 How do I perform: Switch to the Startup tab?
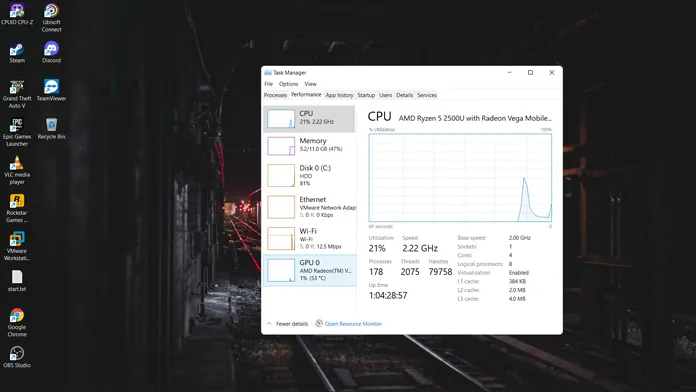(366, 95)
